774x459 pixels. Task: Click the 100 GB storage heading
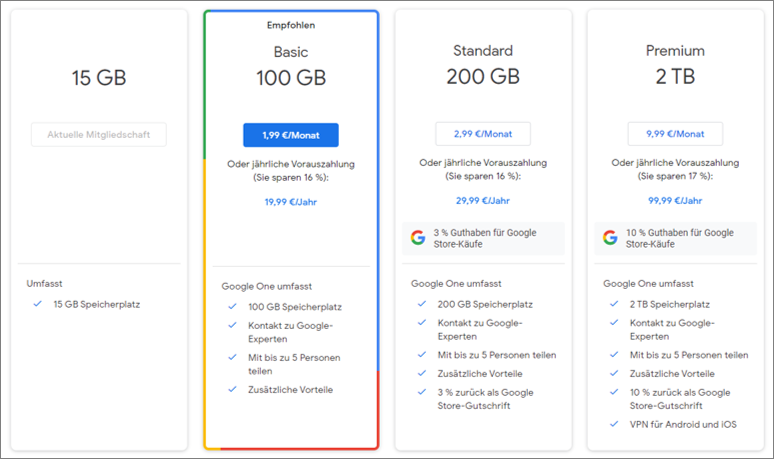pos(291,78)
